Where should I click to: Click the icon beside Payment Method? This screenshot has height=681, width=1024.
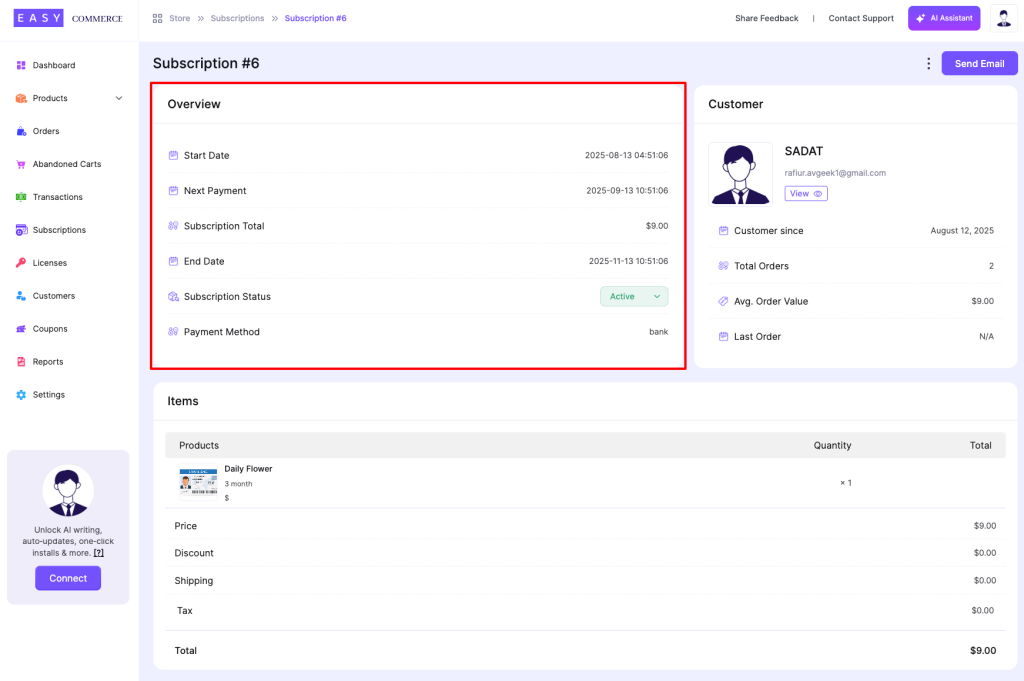(x=173, y=332)
